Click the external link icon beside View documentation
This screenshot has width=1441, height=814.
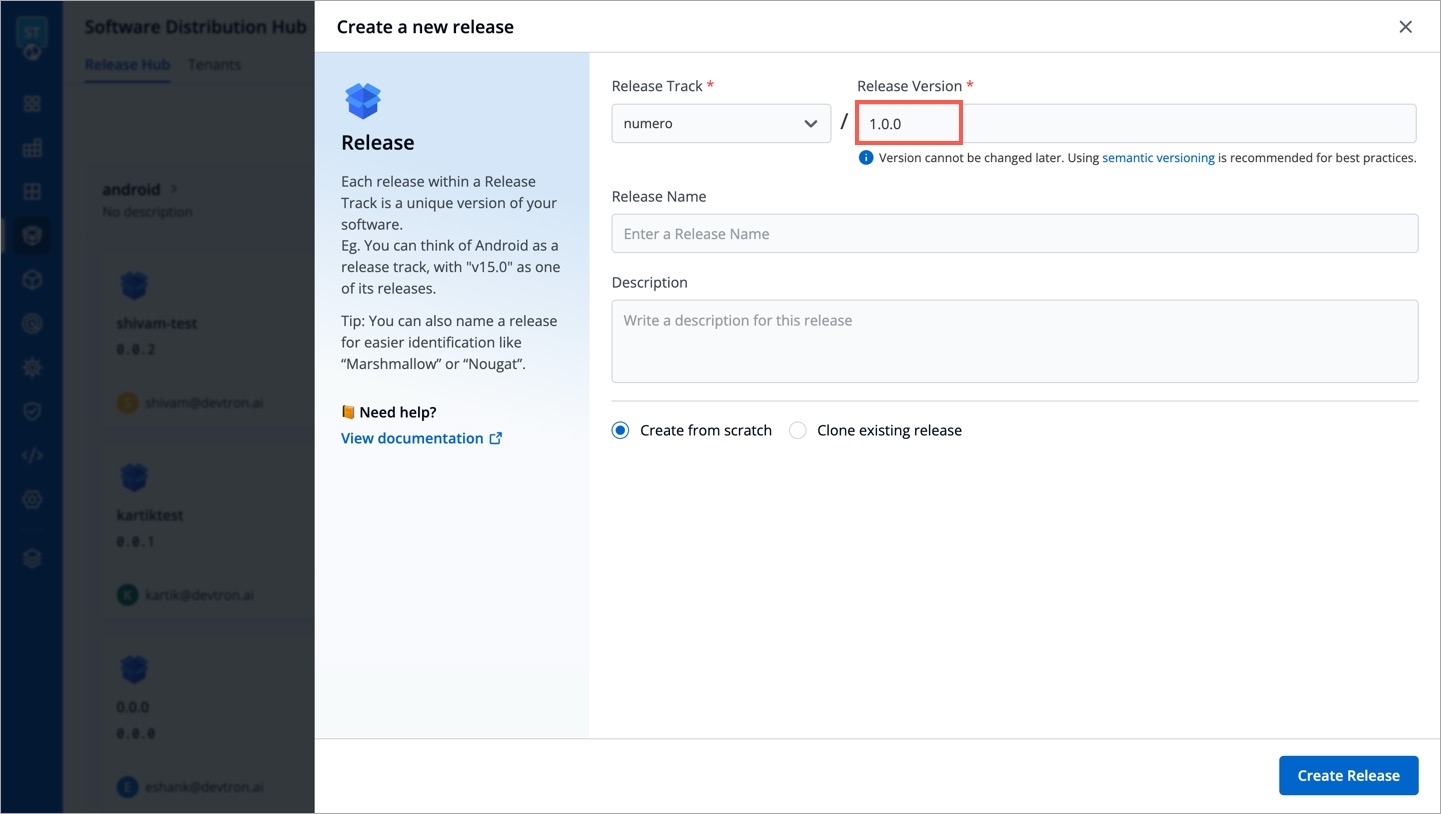(496, 438)
